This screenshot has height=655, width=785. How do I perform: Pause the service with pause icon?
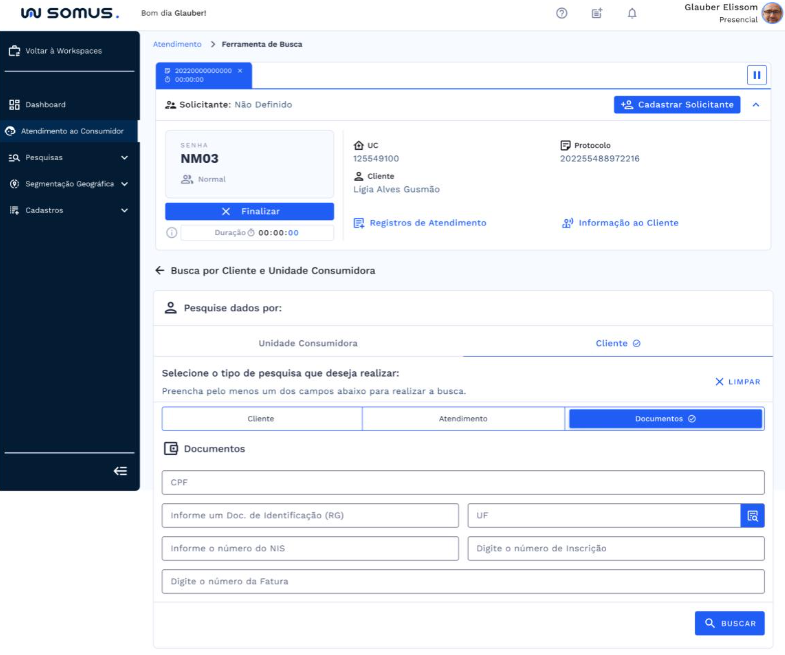(x=756, y=75)
